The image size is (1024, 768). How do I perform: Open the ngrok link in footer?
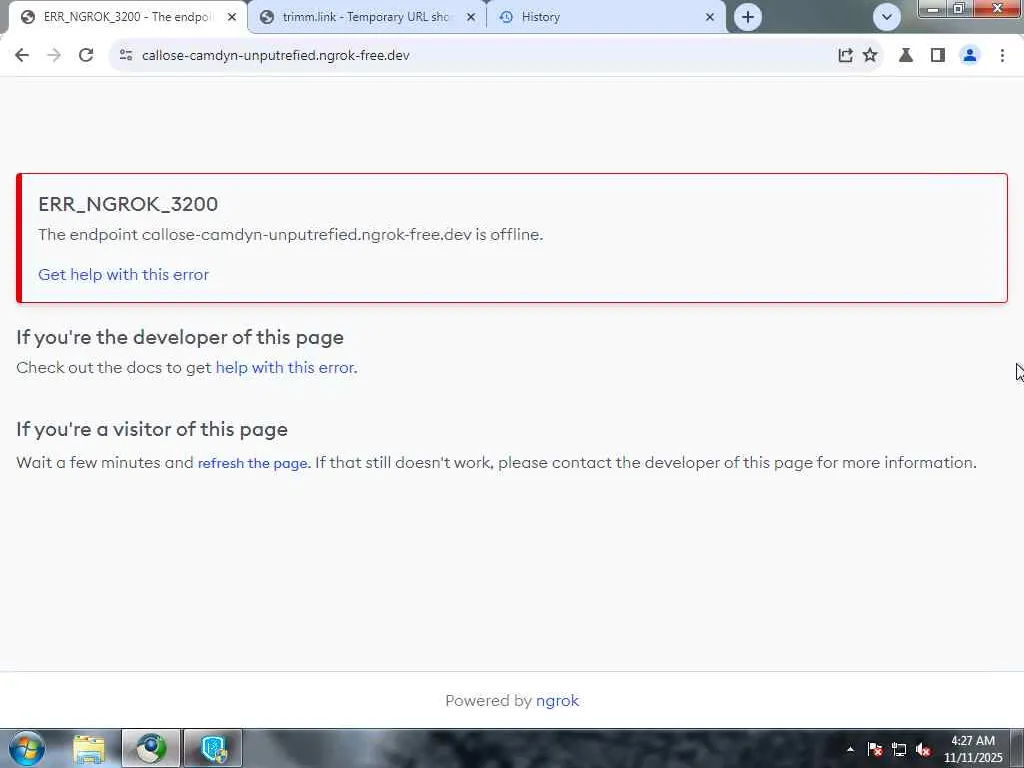point(557,701)
